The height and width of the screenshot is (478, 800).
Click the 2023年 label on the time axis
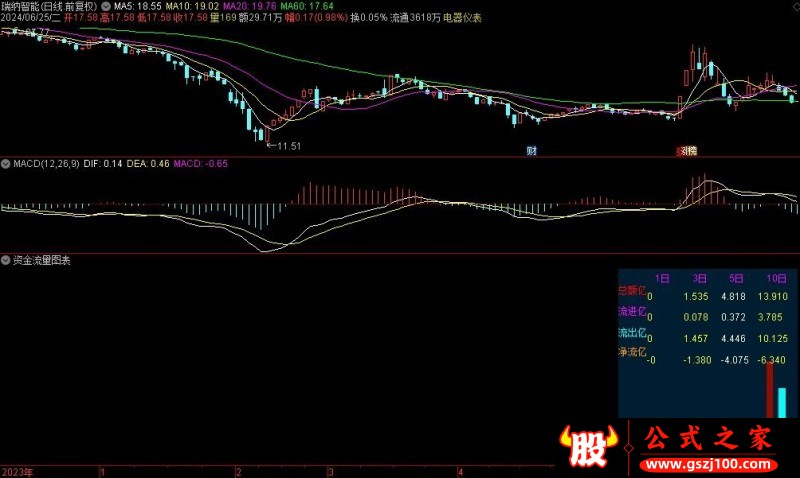pyautogui.click(x=17, y=472)
